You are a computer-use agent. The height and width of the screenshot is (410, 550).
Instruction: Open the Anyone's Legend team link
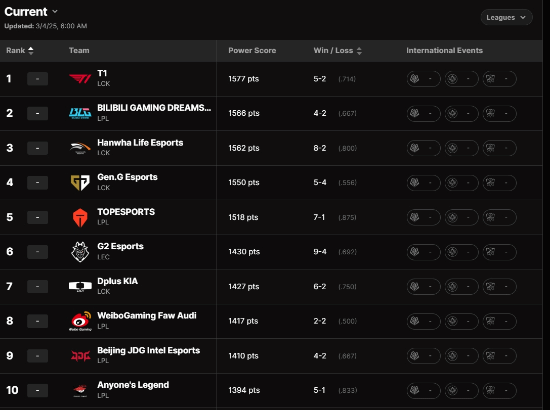pos(133,385)
